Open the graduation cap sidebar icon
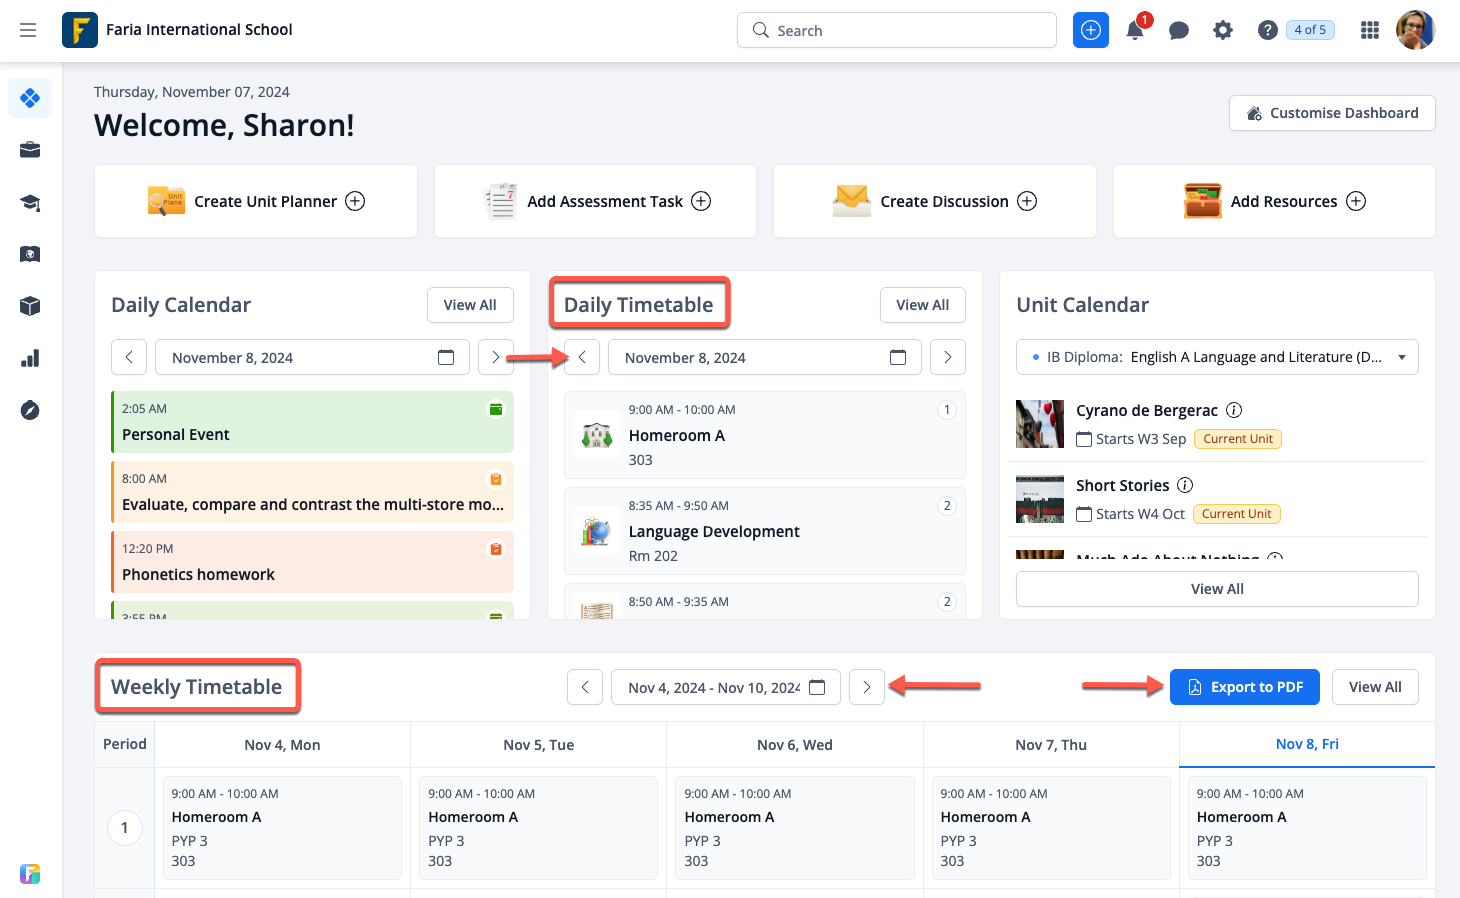Screen dimensions: 1460x898 coord(30,203)
